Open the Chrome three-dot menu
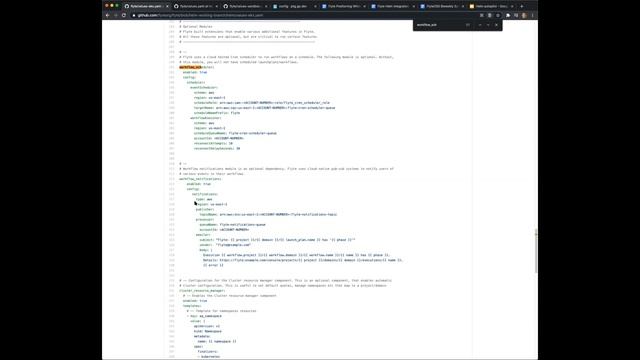 532,15
